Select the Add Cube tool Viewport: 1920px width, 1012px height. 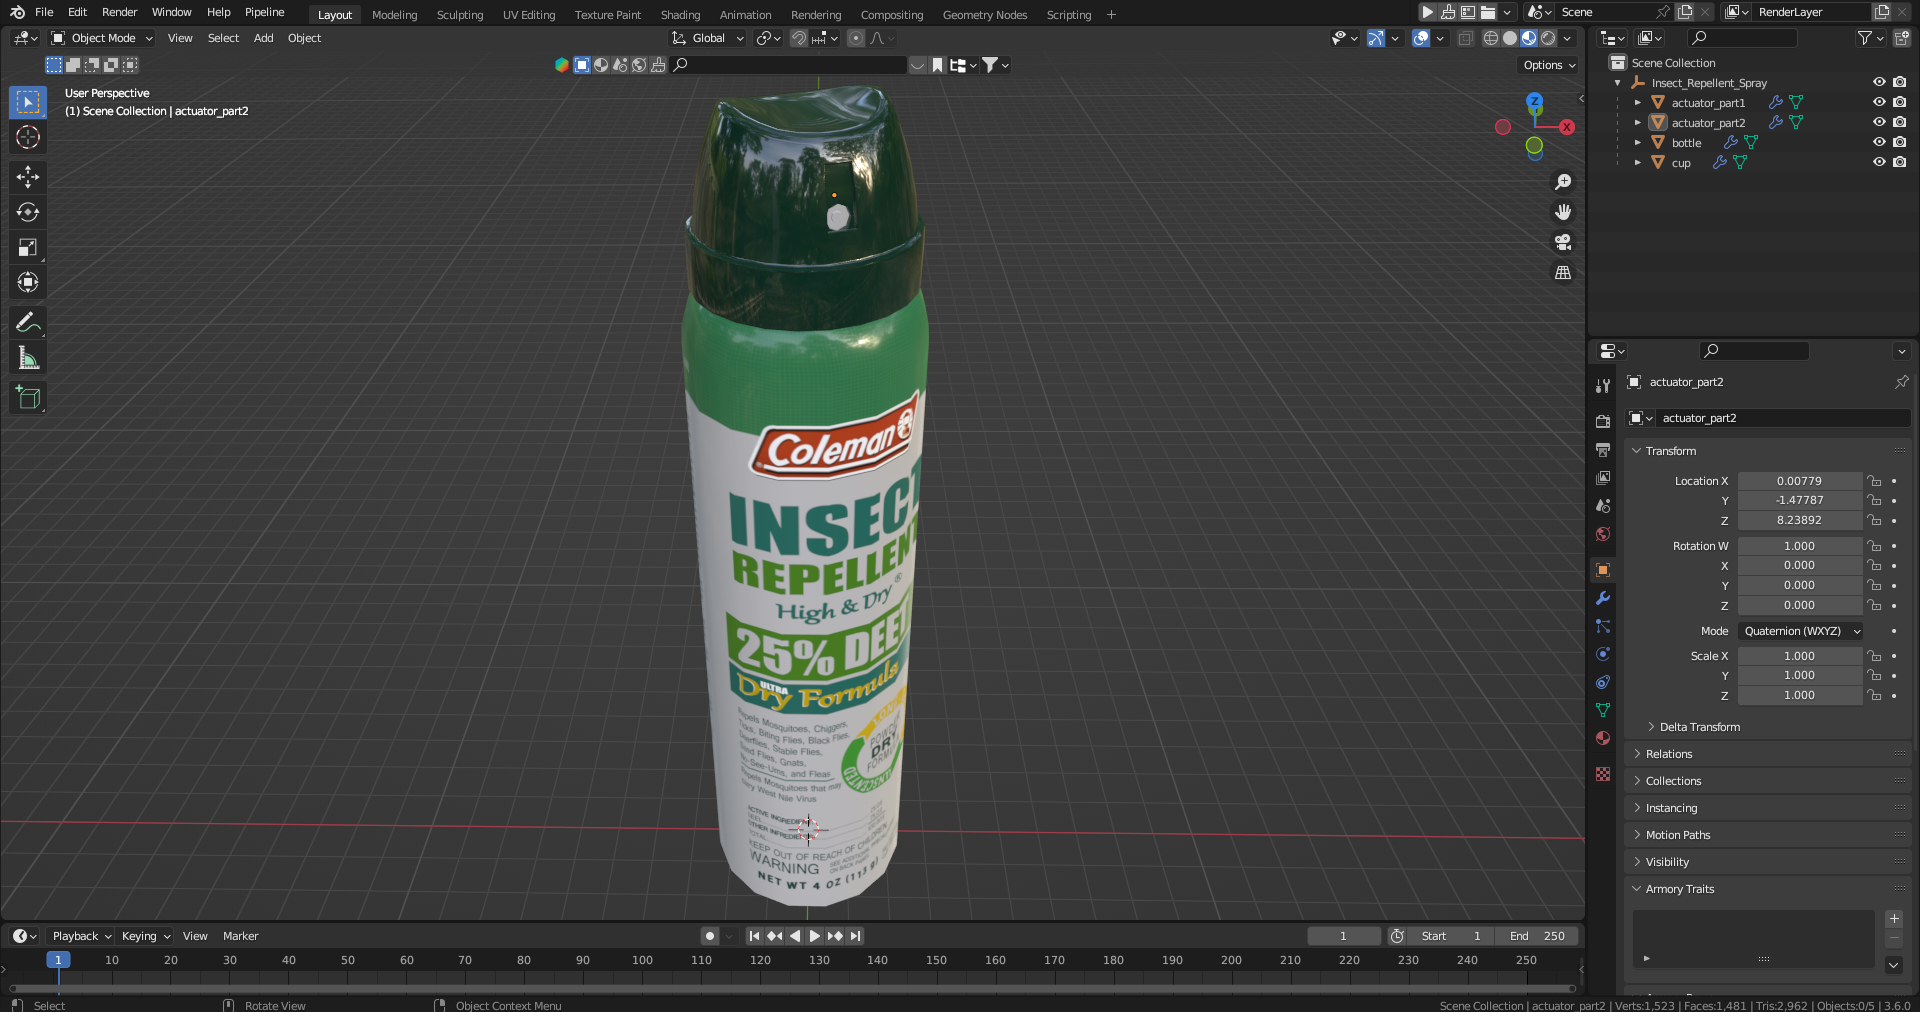point(28,397)
